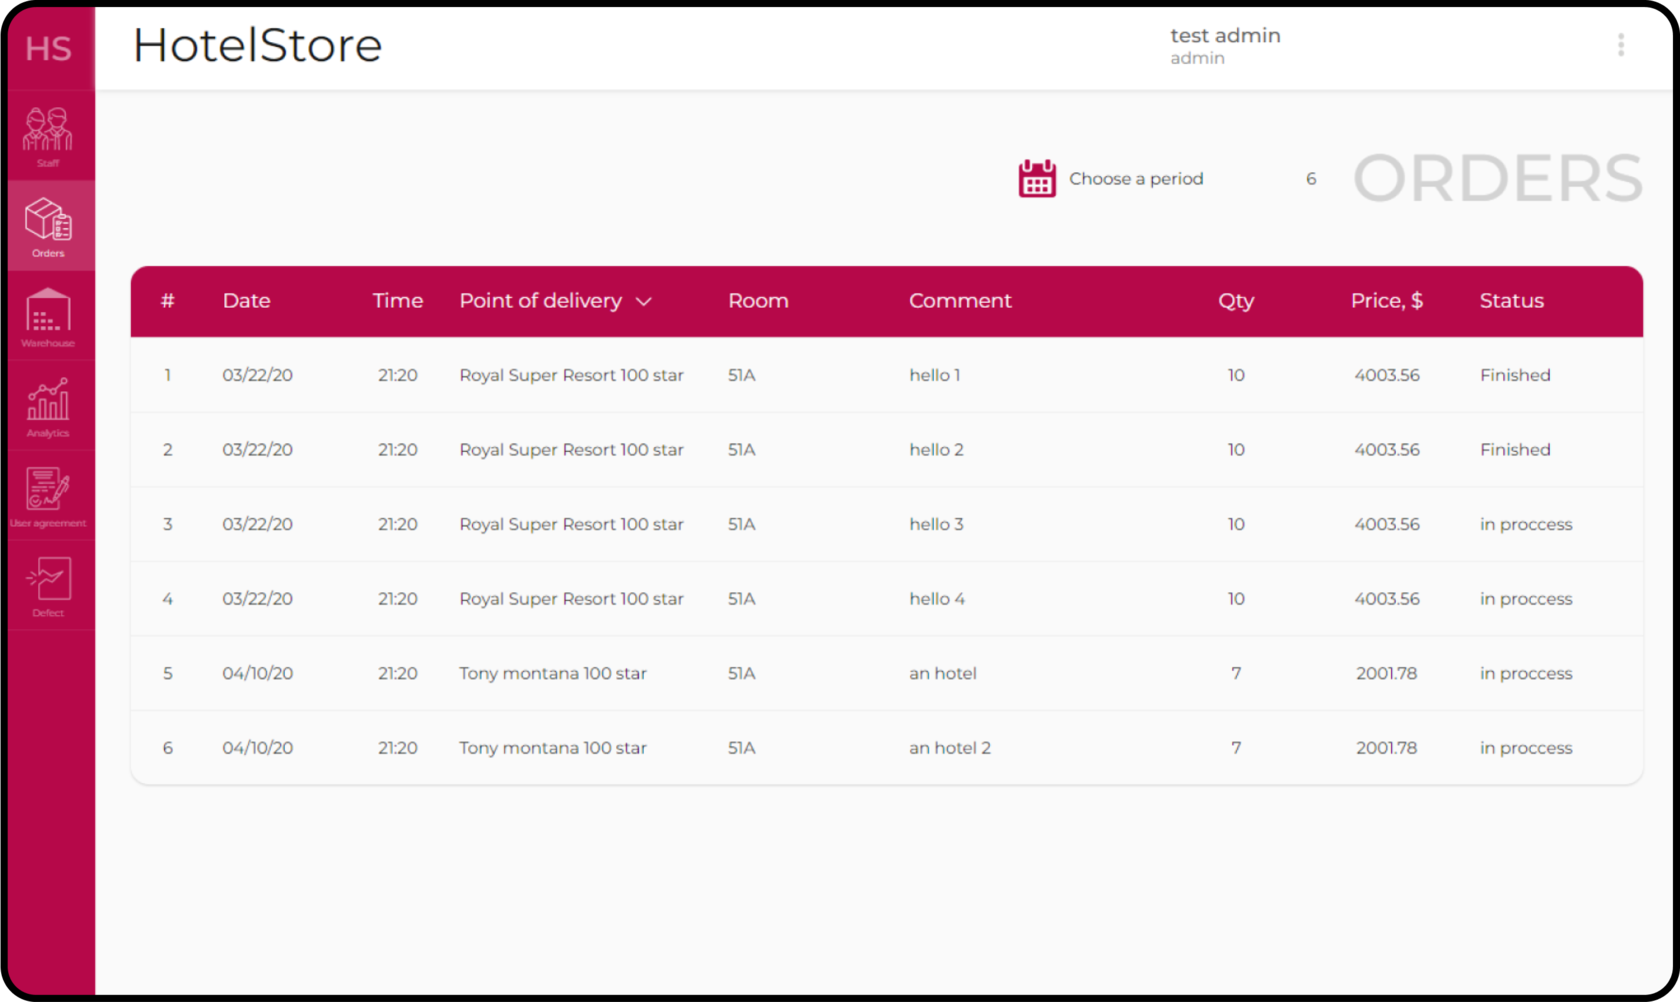The width and height of the screenshot is (1680, 1002).
Task: Select order with comment hello 3
Action: 886,524
